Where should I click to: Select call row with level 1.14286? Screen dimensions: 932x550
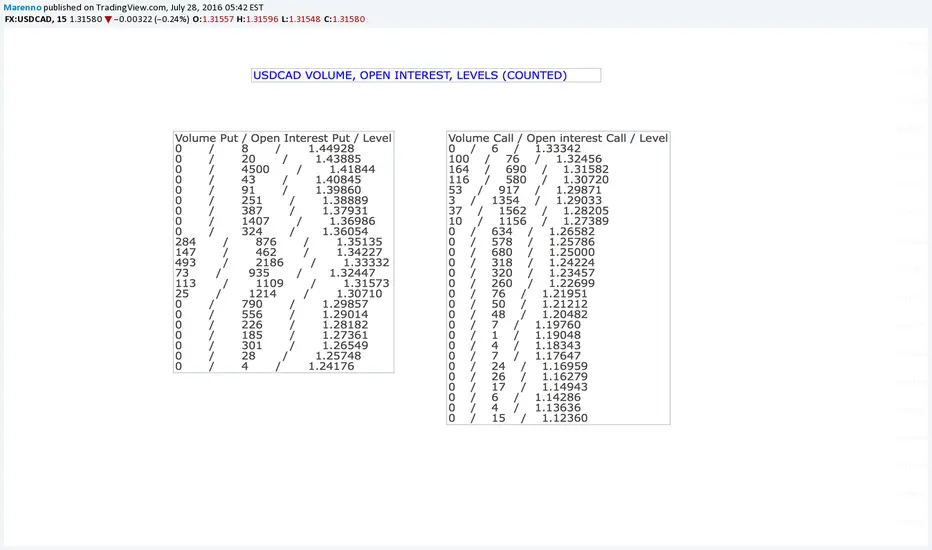515,397
